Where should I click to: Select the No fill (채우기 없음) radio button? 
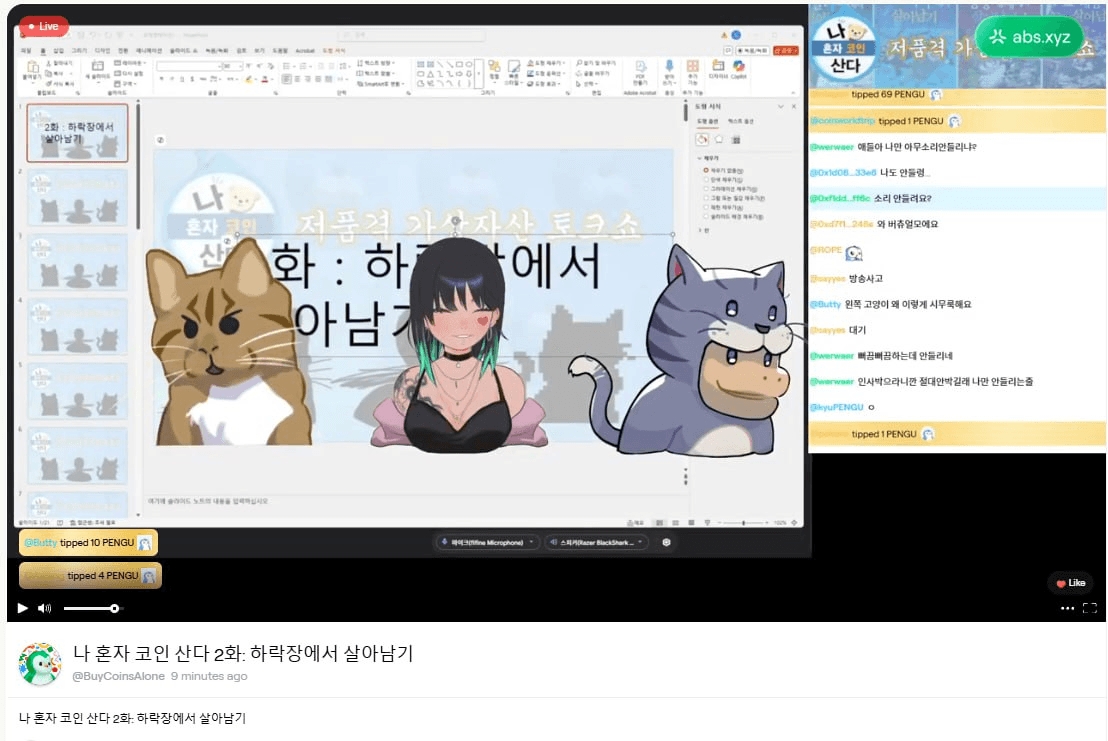pos(706,170)
